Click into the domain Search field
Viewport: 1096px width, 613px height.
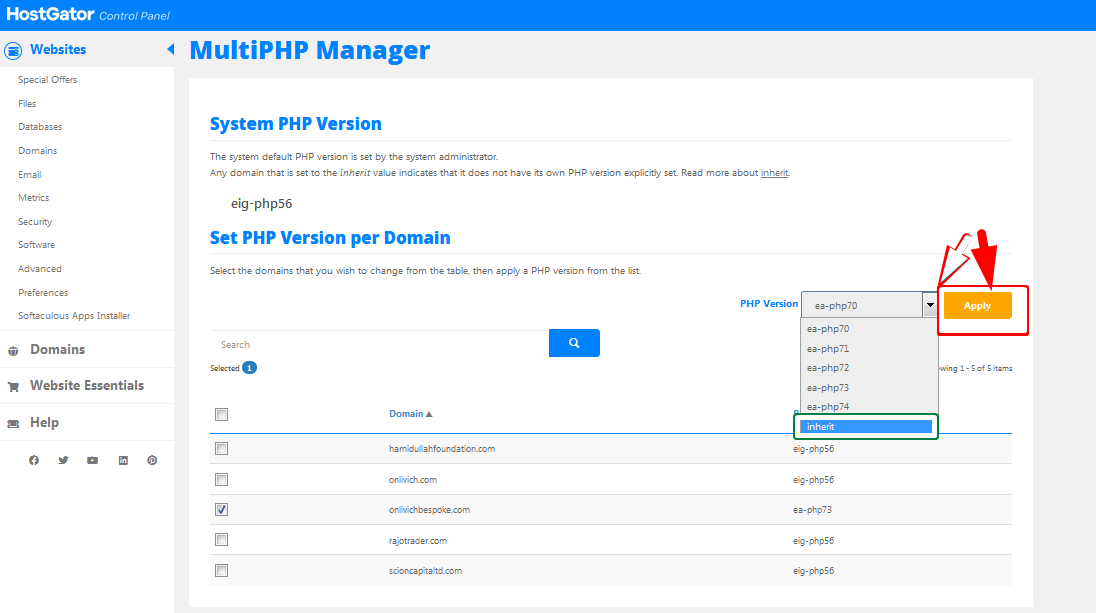[x=380, y=344]
